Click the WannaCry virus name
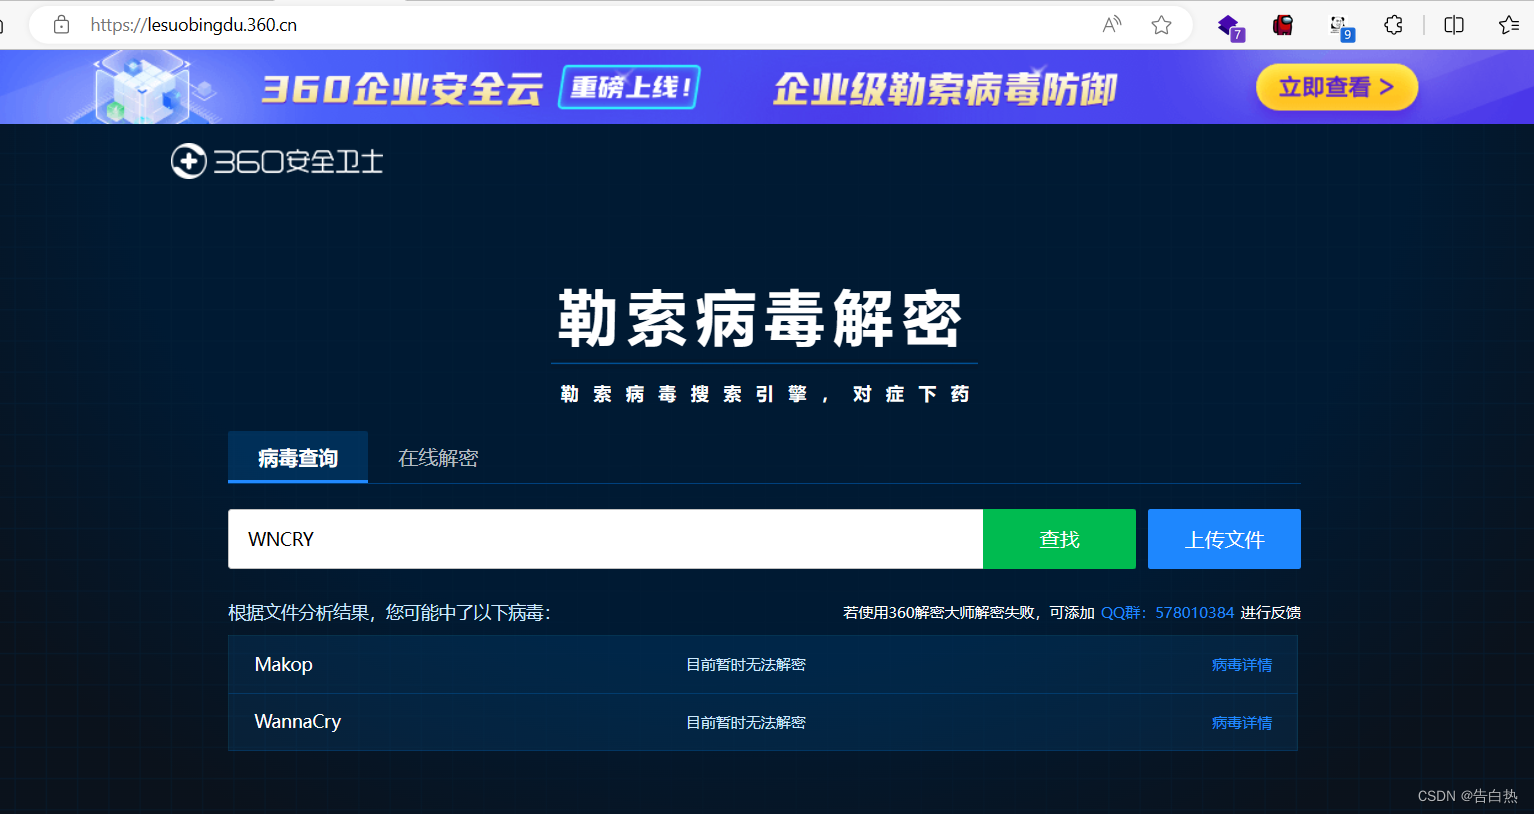The width and height of the screenshot is (1534, 814). pos(298,721)
